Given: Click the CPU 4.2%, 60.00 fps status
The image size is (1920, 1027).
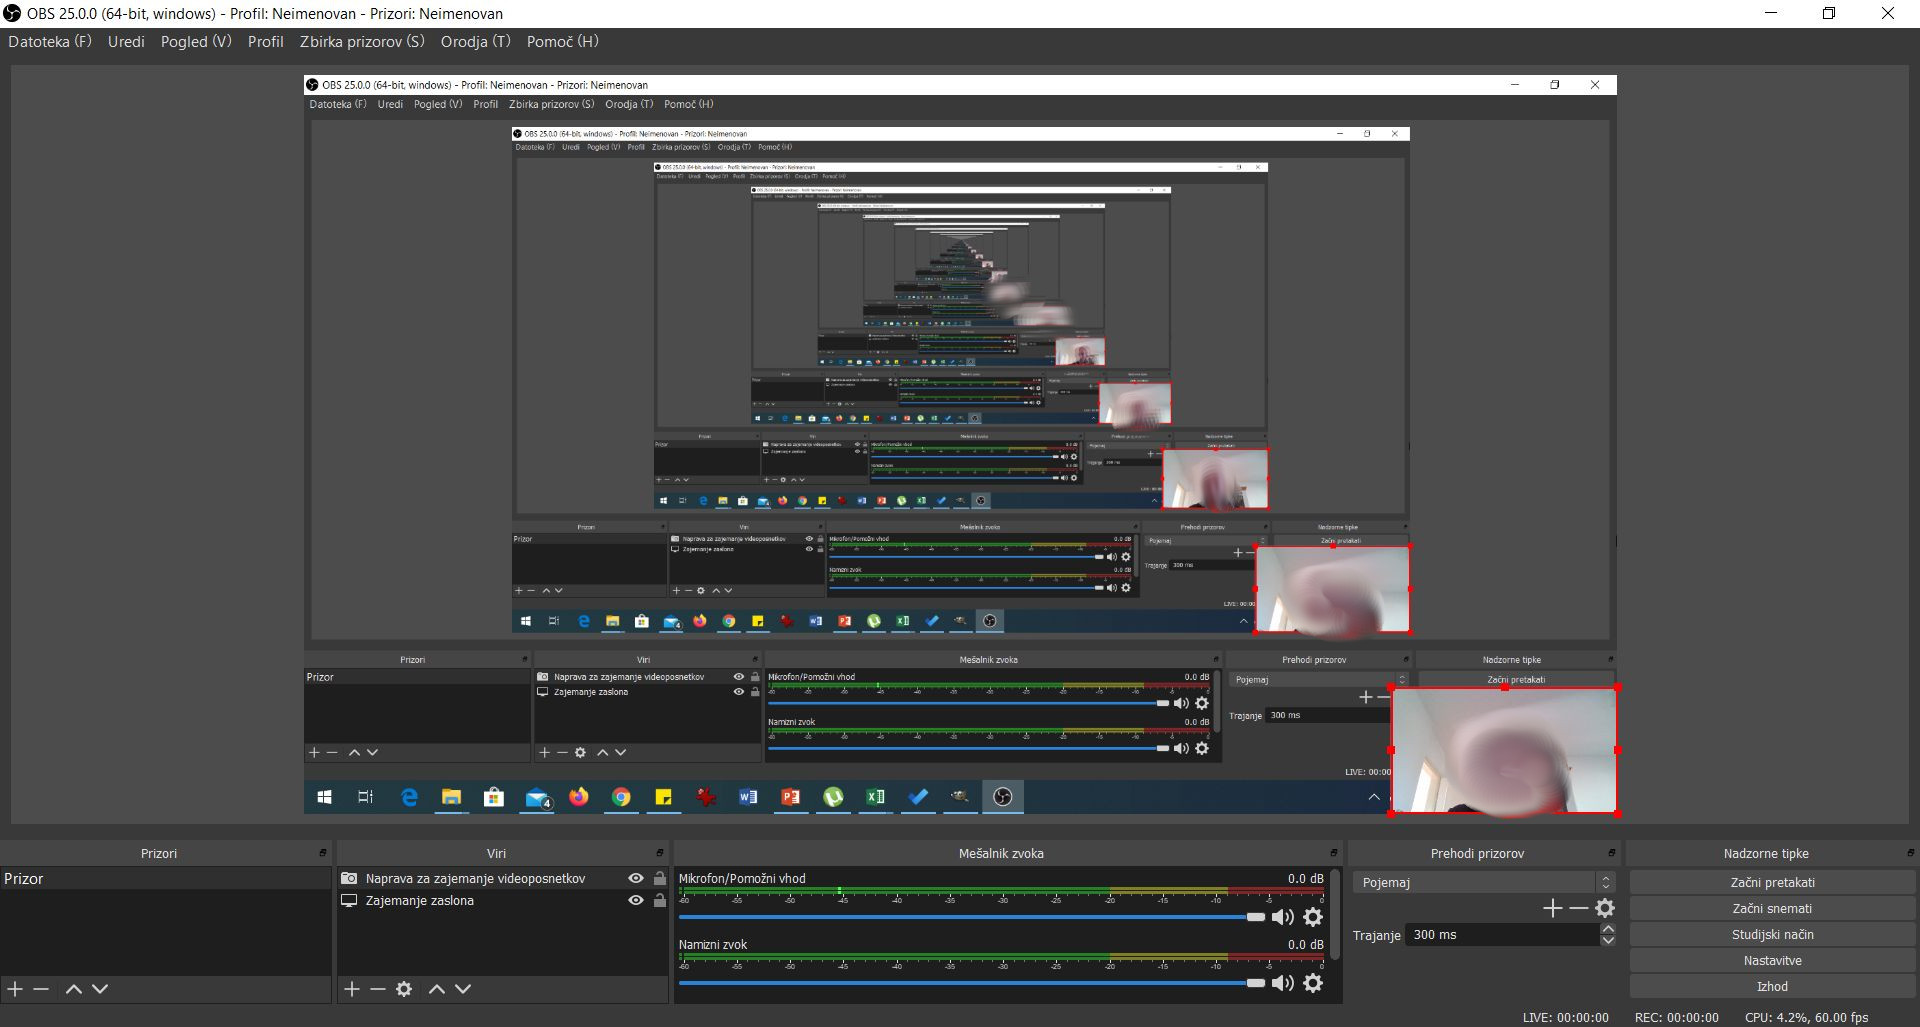Looking at the screenshot, I should (x=1806, y=1017).
